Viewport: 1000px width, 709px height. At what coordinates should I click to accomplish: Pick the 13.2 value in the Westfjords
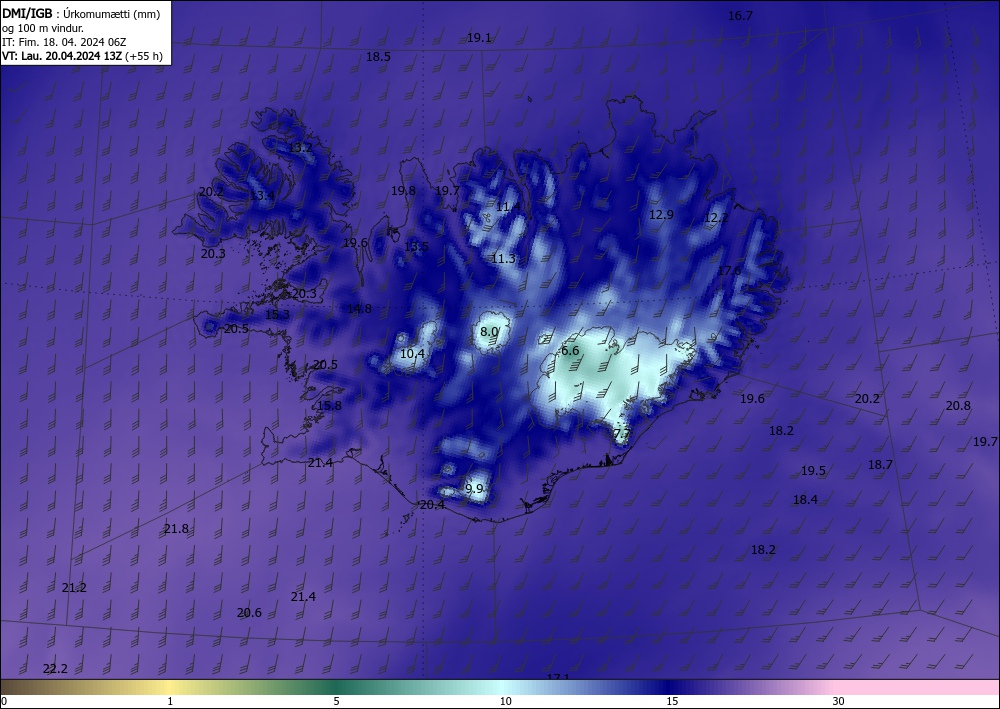[x=301, y=147]
